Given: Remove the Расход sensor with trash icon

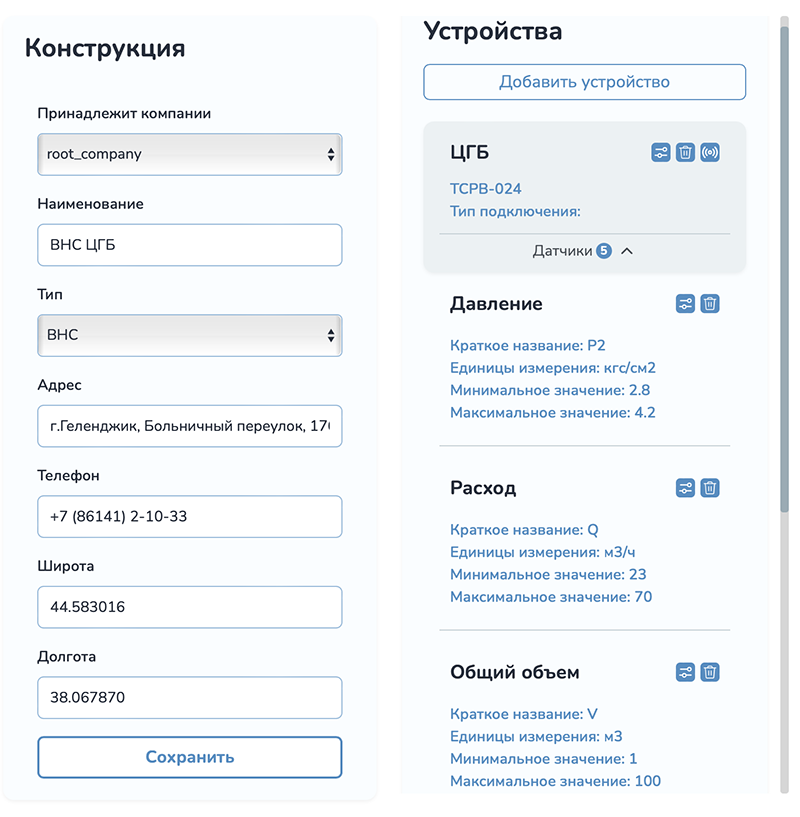Looking at the screenshot, I should pyautogui.click(x=711, y=488).
